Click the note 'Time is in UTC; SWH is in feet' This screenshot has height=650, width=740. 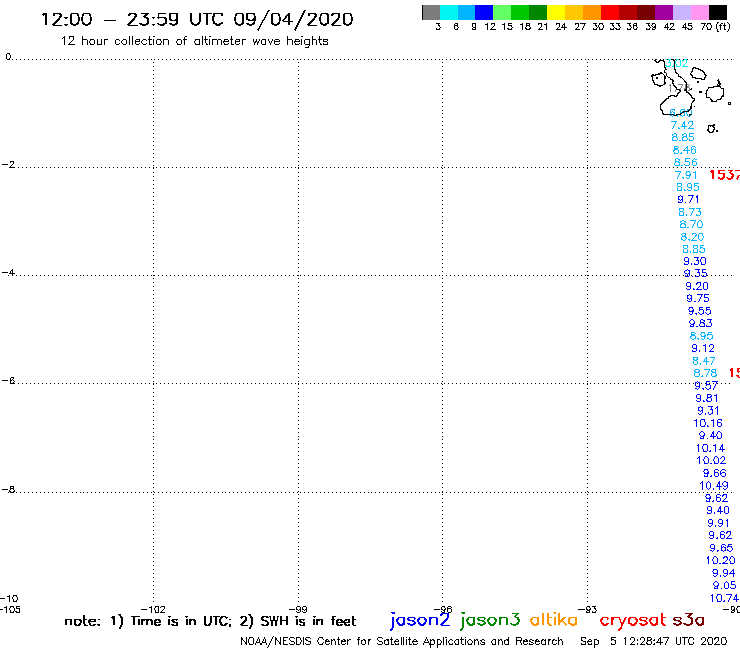pyautogui.click(x=210, y=621)
